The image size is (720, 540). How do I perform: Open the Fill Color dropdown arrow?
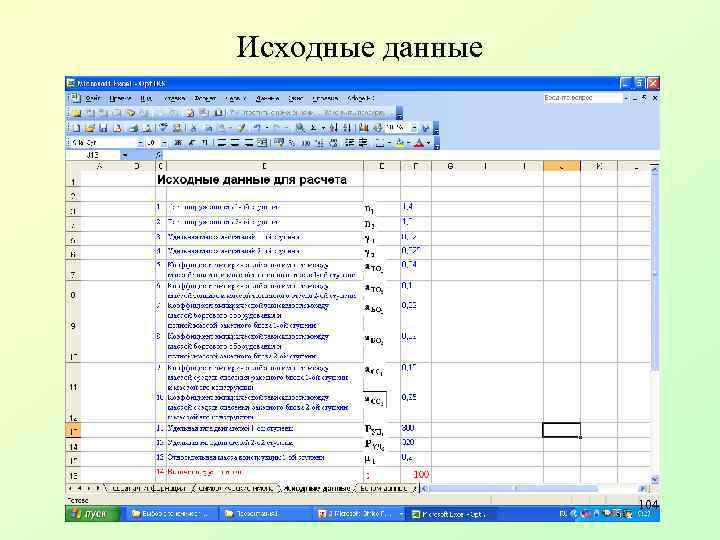(408, 143)
